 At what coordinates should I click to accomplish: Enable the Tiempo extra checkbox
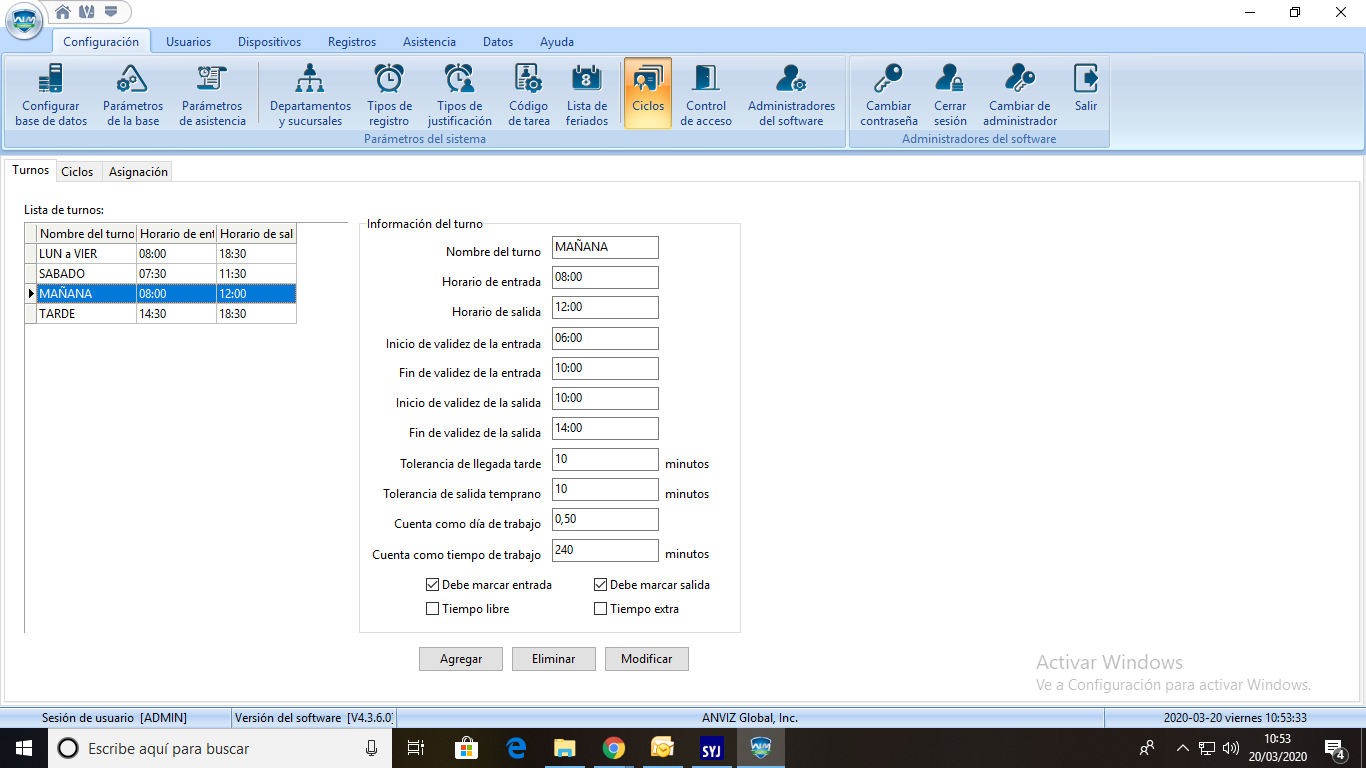600,609
